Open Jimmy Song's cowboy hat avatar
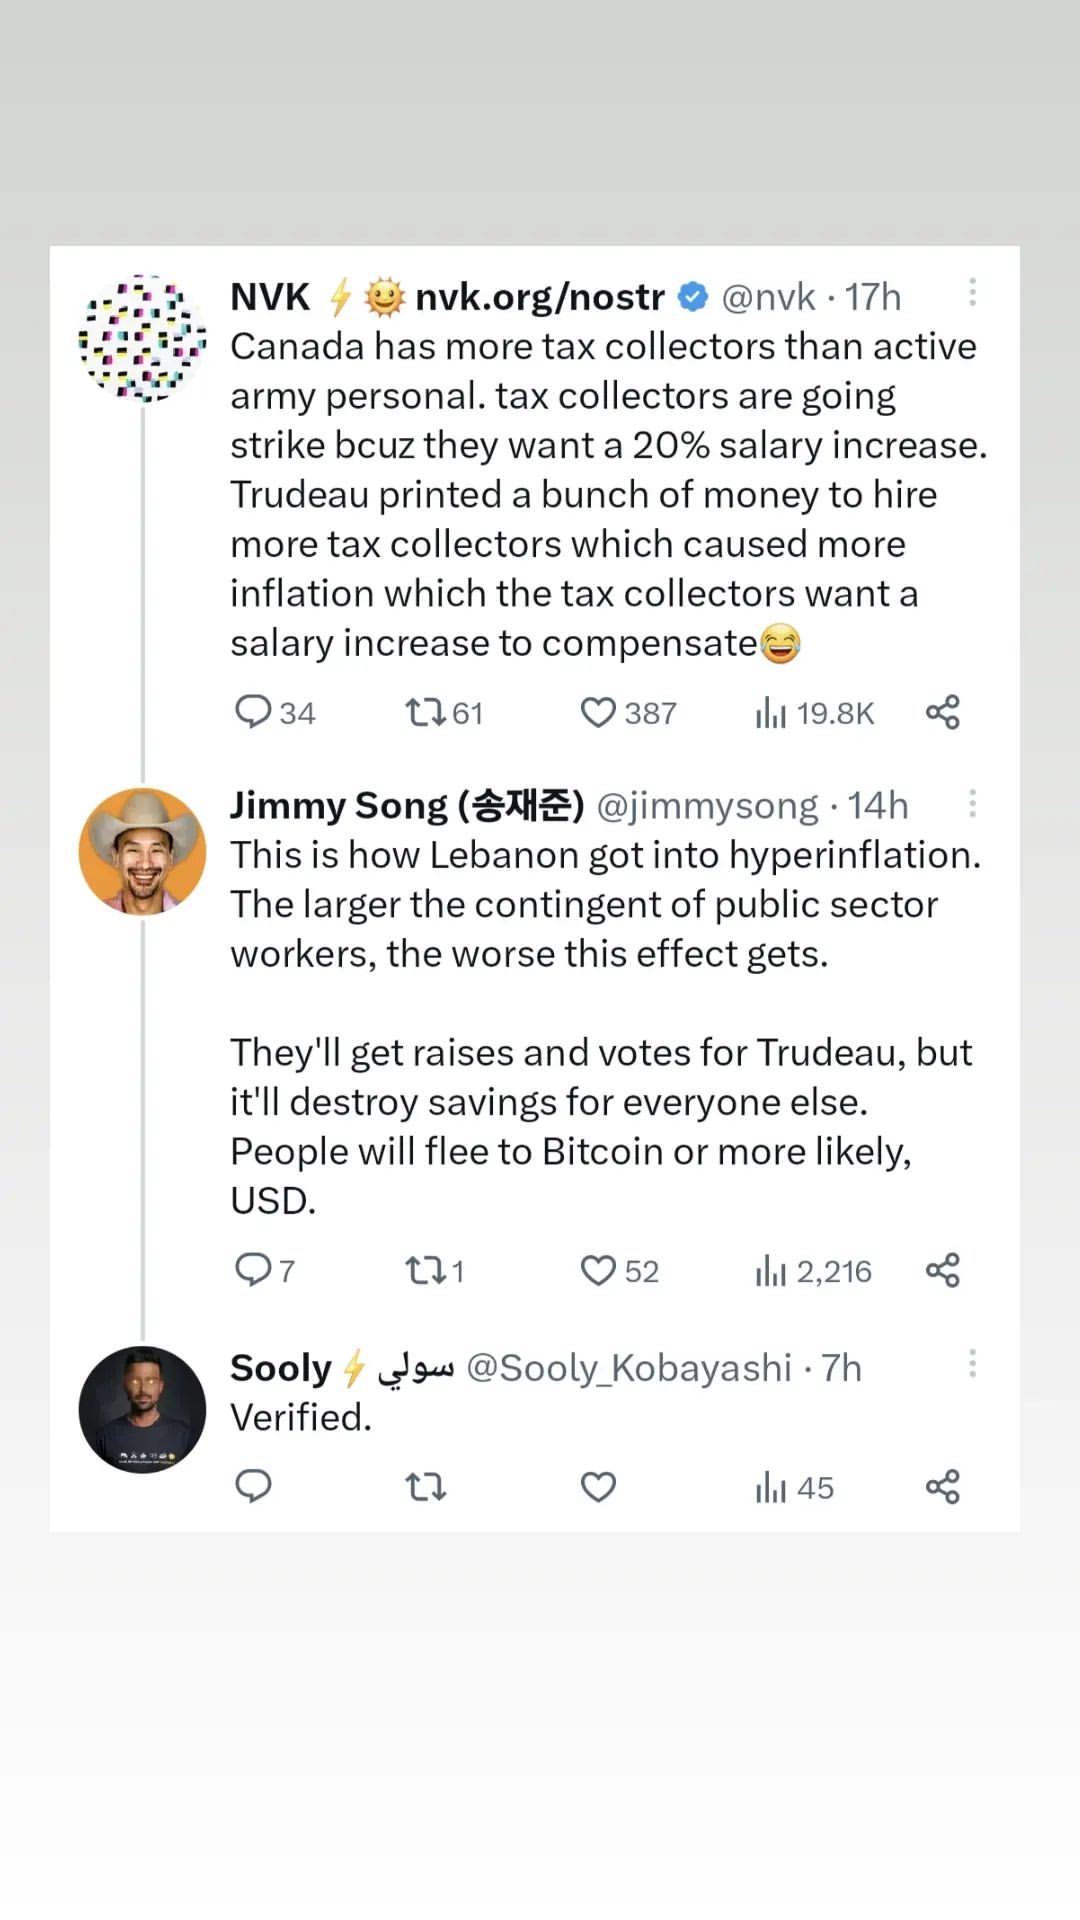1080x1920 pixels. [143, 852]
